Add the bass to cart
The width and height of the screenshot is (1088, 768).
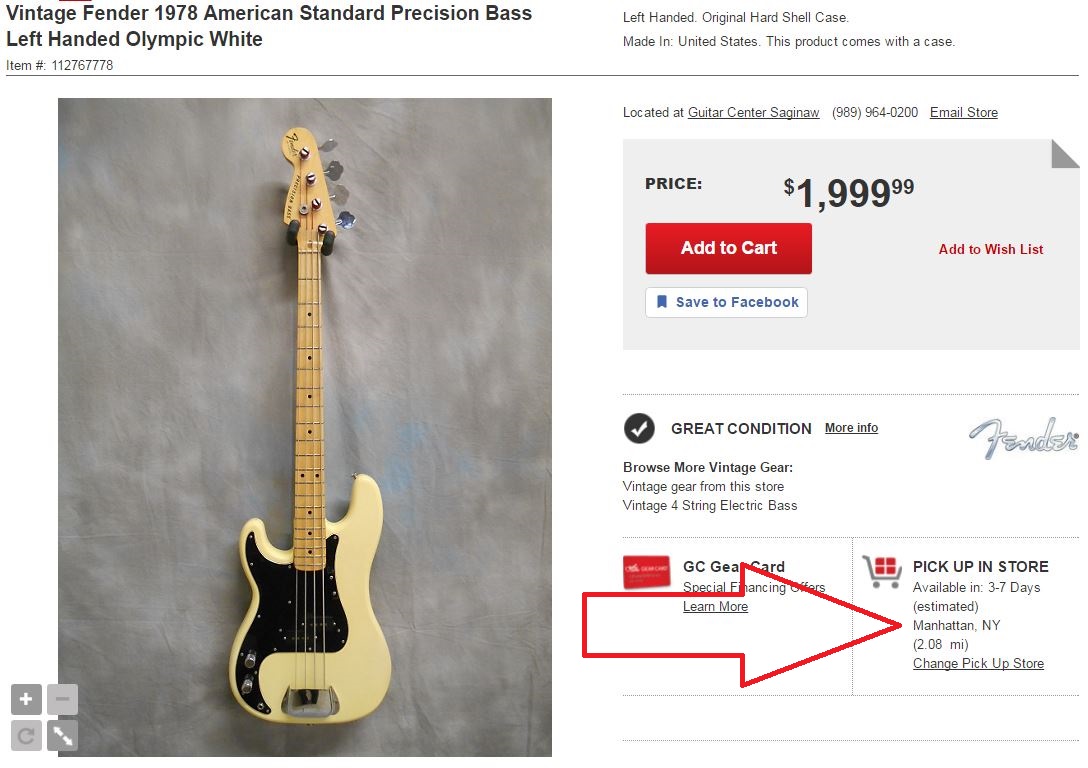729,248
